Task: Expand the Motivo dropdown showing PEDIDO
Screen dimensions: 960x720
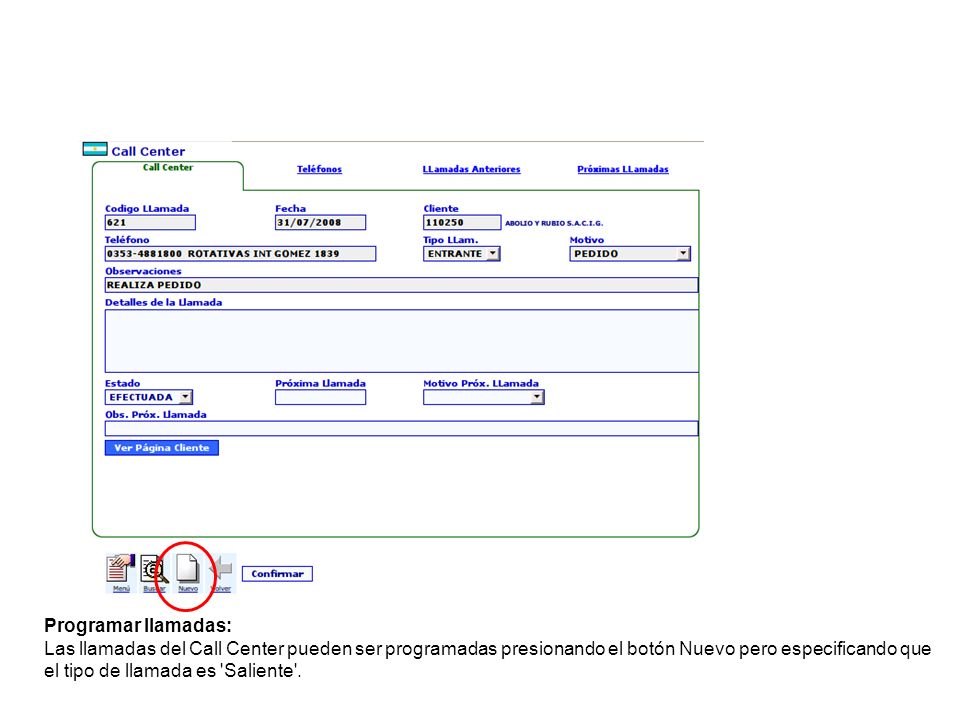Action: 630,253
